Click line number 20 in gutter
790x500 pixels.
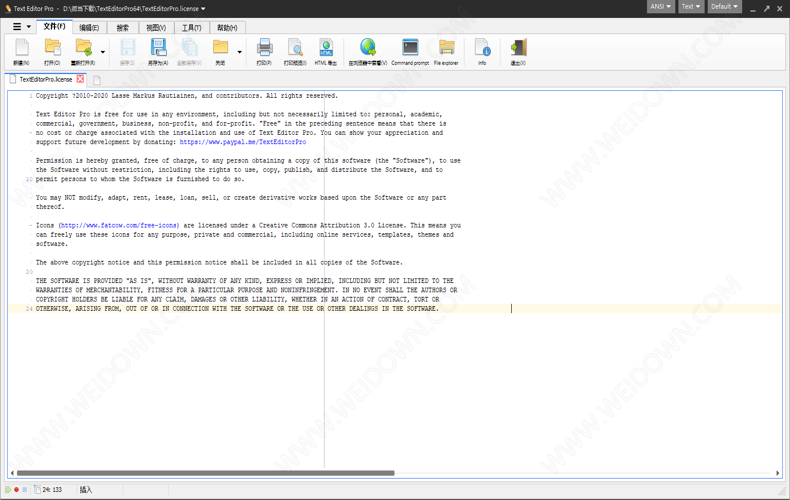click(x=29, y=272)
